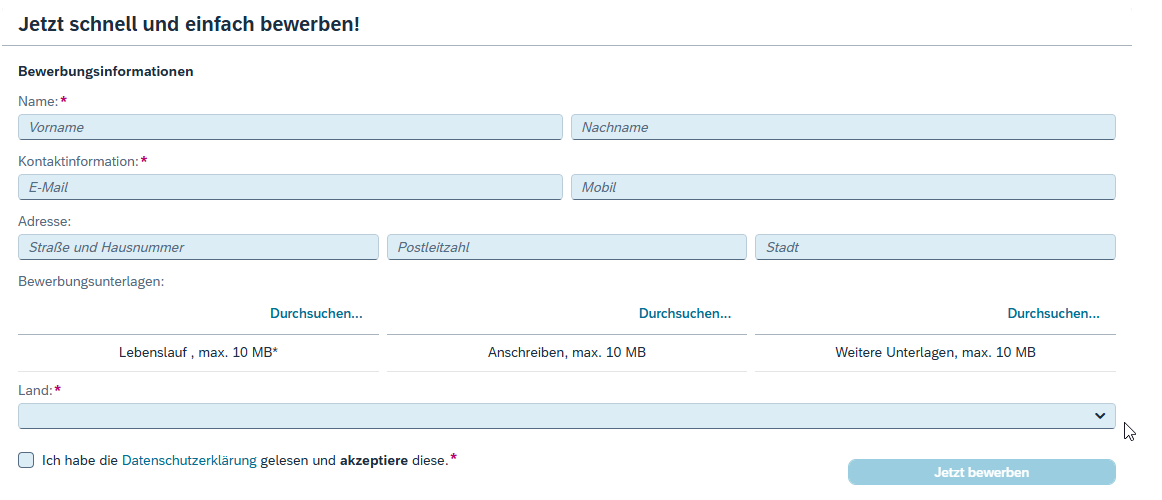
Task: Open Durchsuchen above the Anschreiben upload
Action: click(685, 313)
